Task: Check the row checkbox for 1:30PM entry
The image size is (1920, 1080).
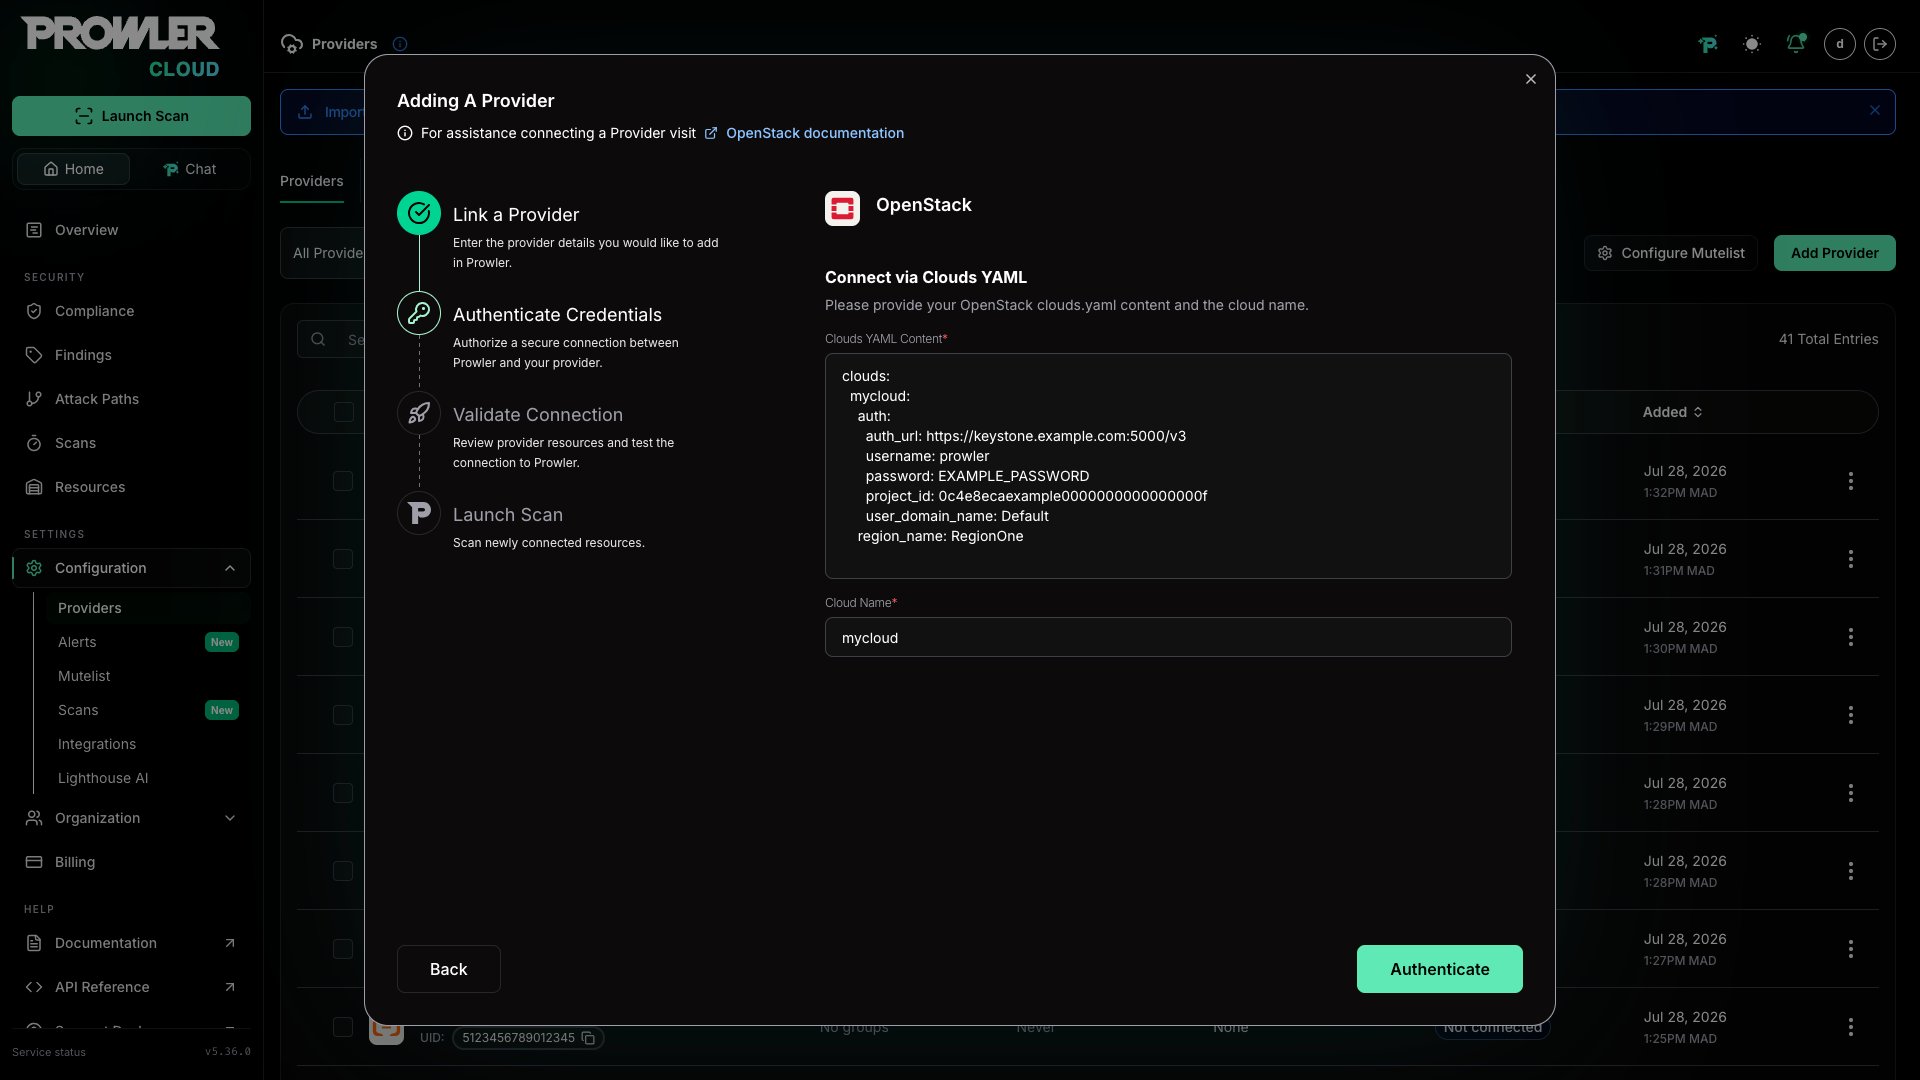Action: (x=343, y=637)
